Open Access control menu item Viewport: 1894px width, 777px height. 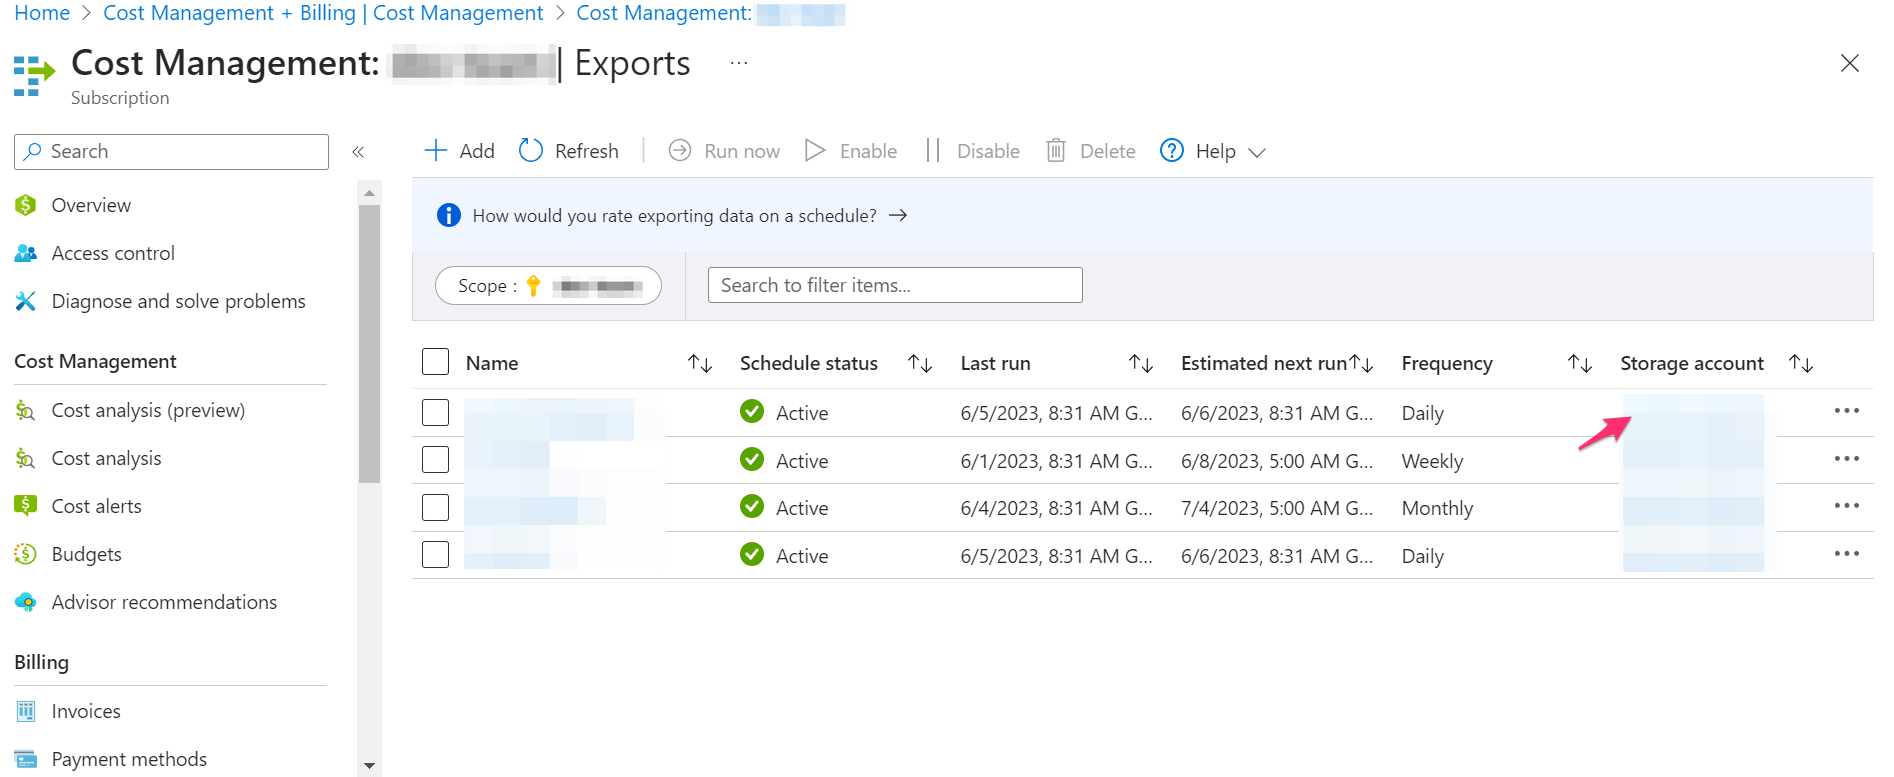(x=113, y=253)
